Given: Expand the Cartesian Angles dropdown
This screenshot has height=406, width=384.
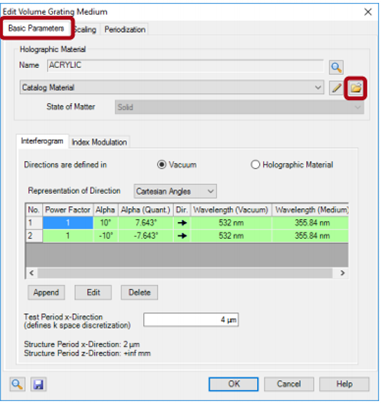Looking at the screenshot, I should 175,191.
